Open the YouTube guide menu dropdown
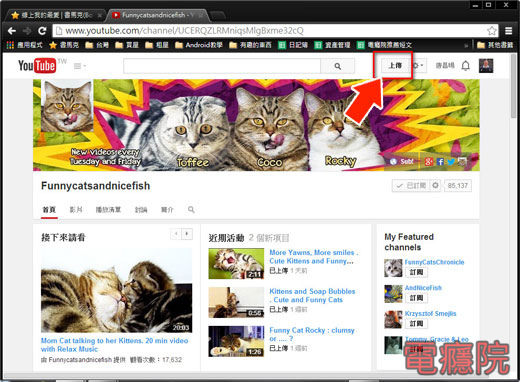 point(80,66)
